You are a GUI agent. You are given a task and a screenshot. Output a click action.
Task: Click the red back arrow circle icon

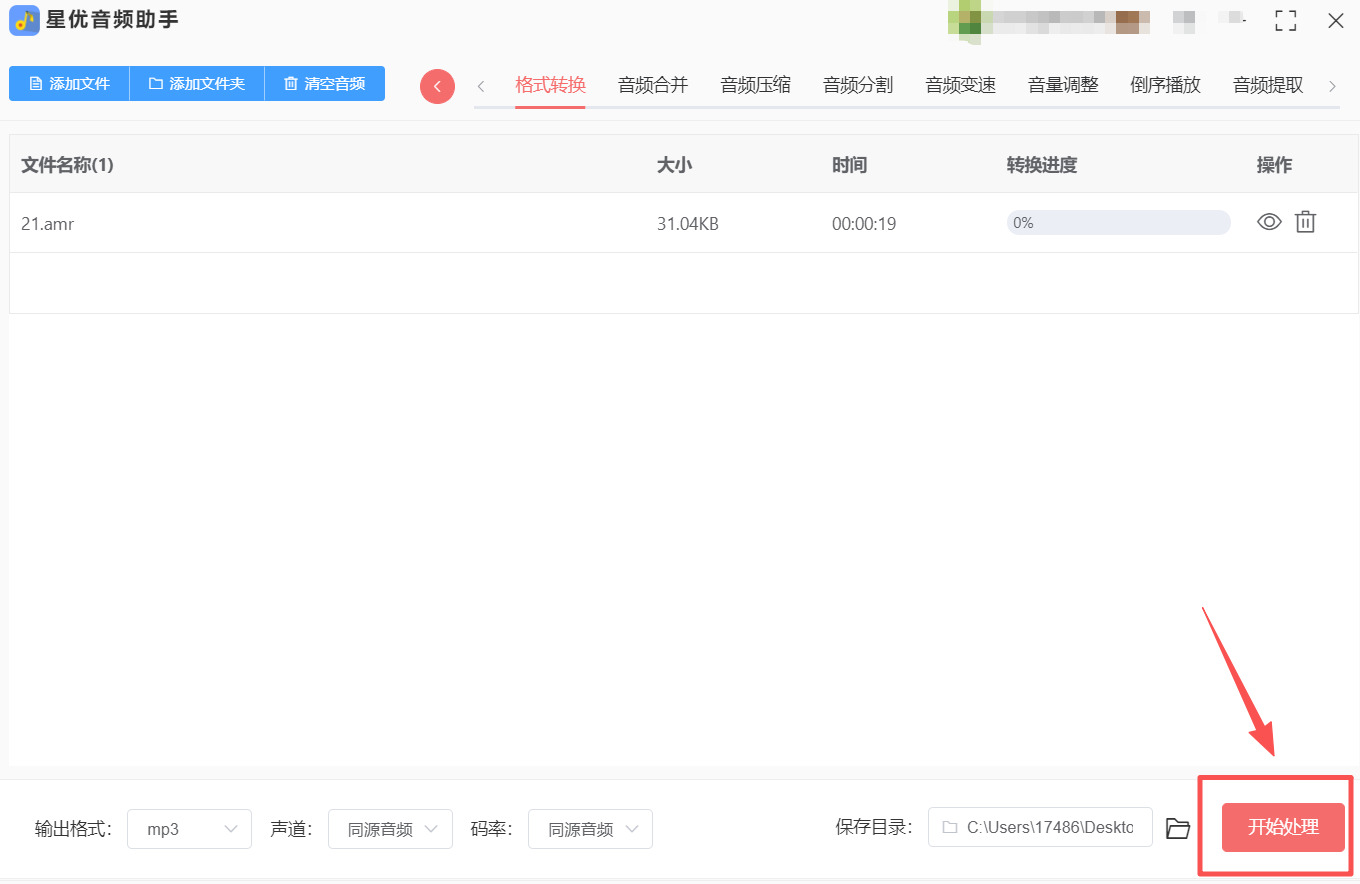click(x=437, y=87)
